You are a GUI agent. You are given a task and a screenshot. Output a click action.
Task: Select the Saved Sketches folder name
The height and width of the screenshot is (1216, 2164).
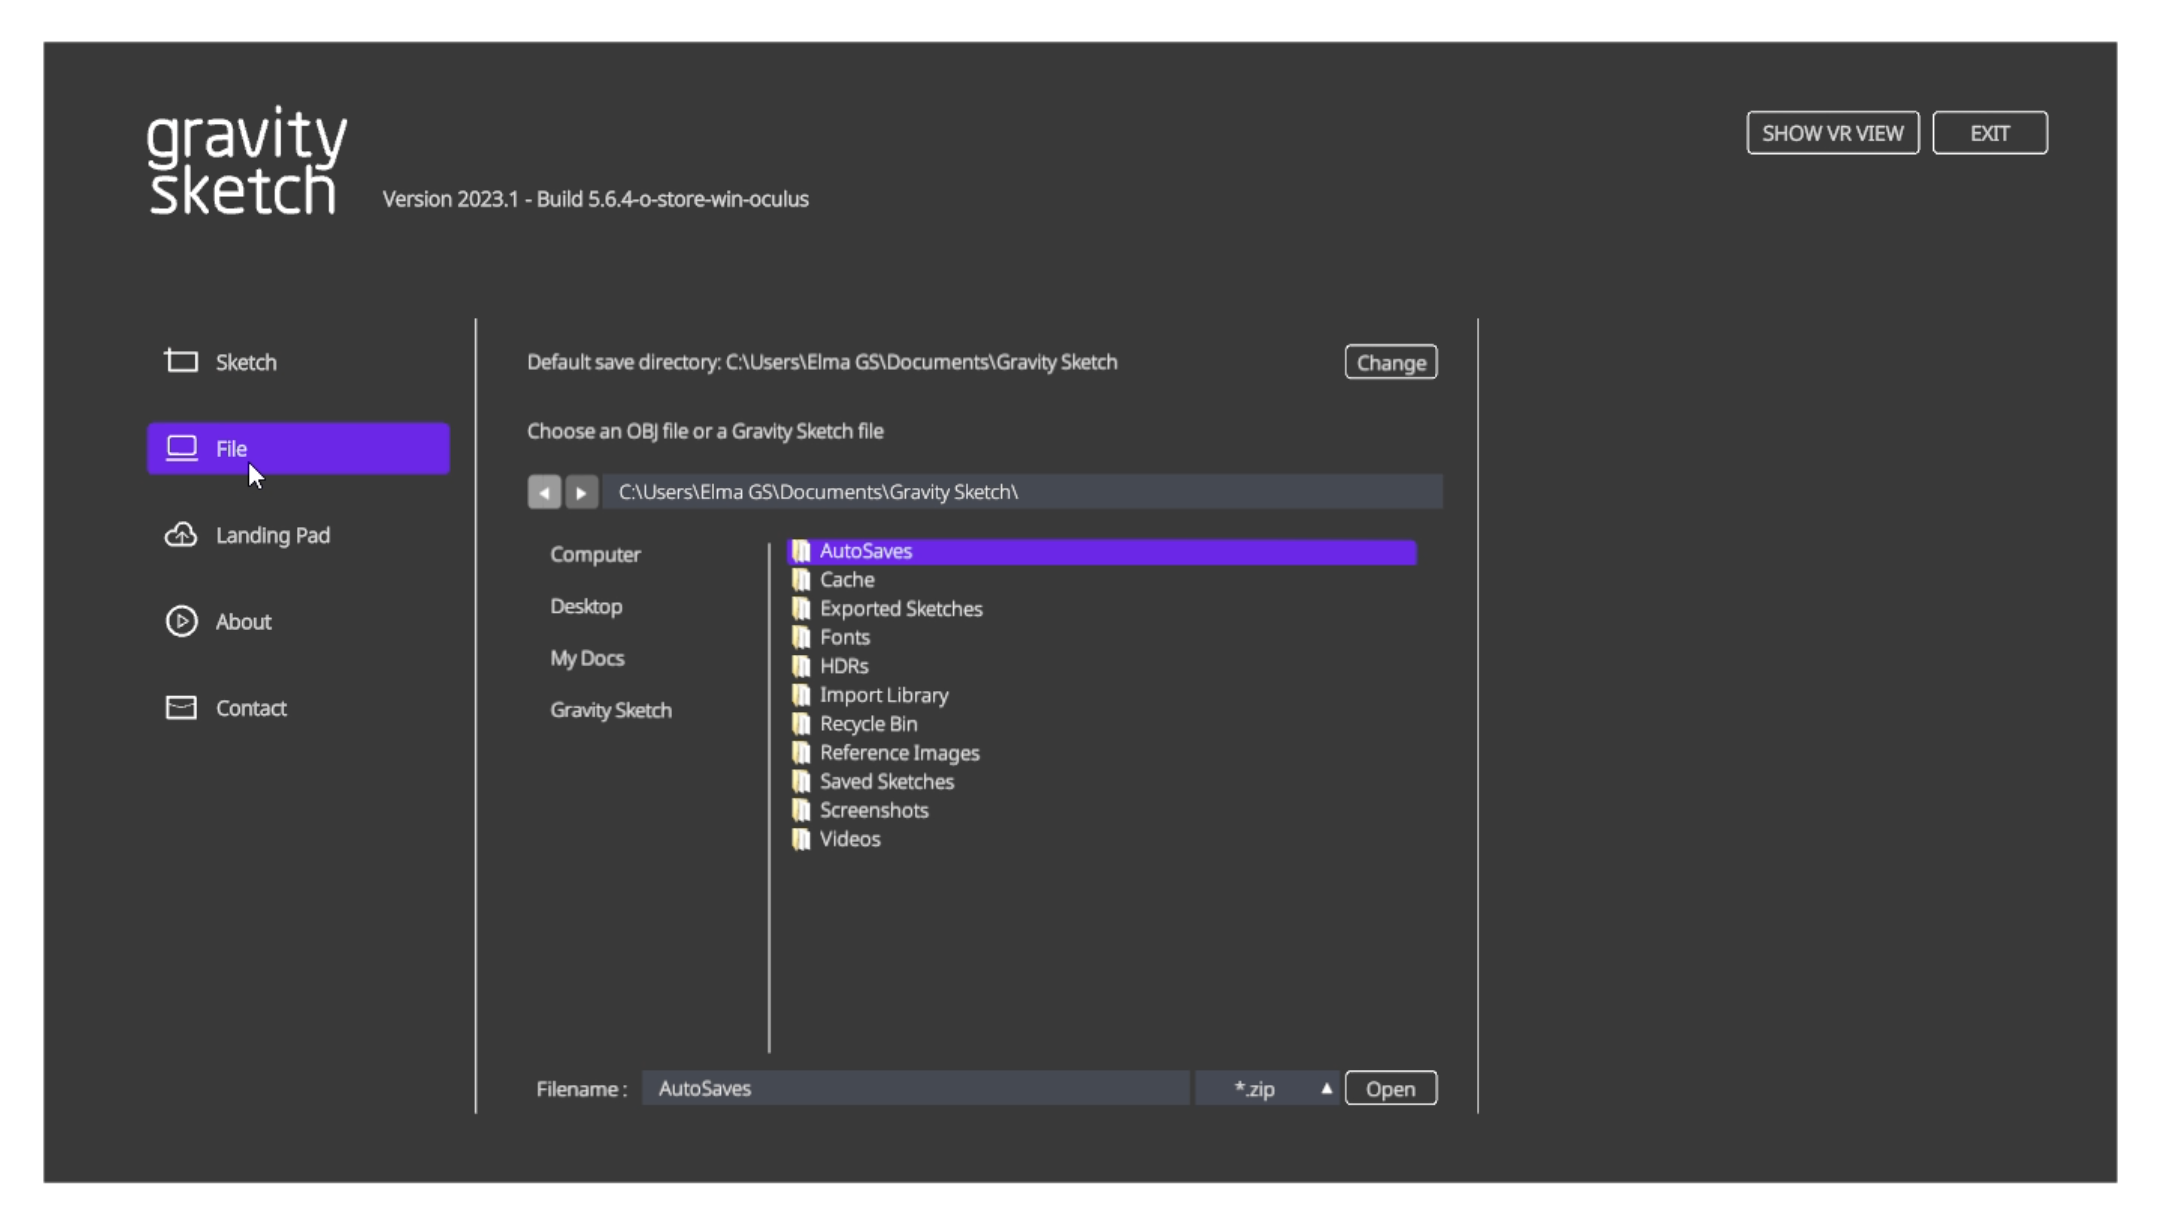click(x=887, y=782)
